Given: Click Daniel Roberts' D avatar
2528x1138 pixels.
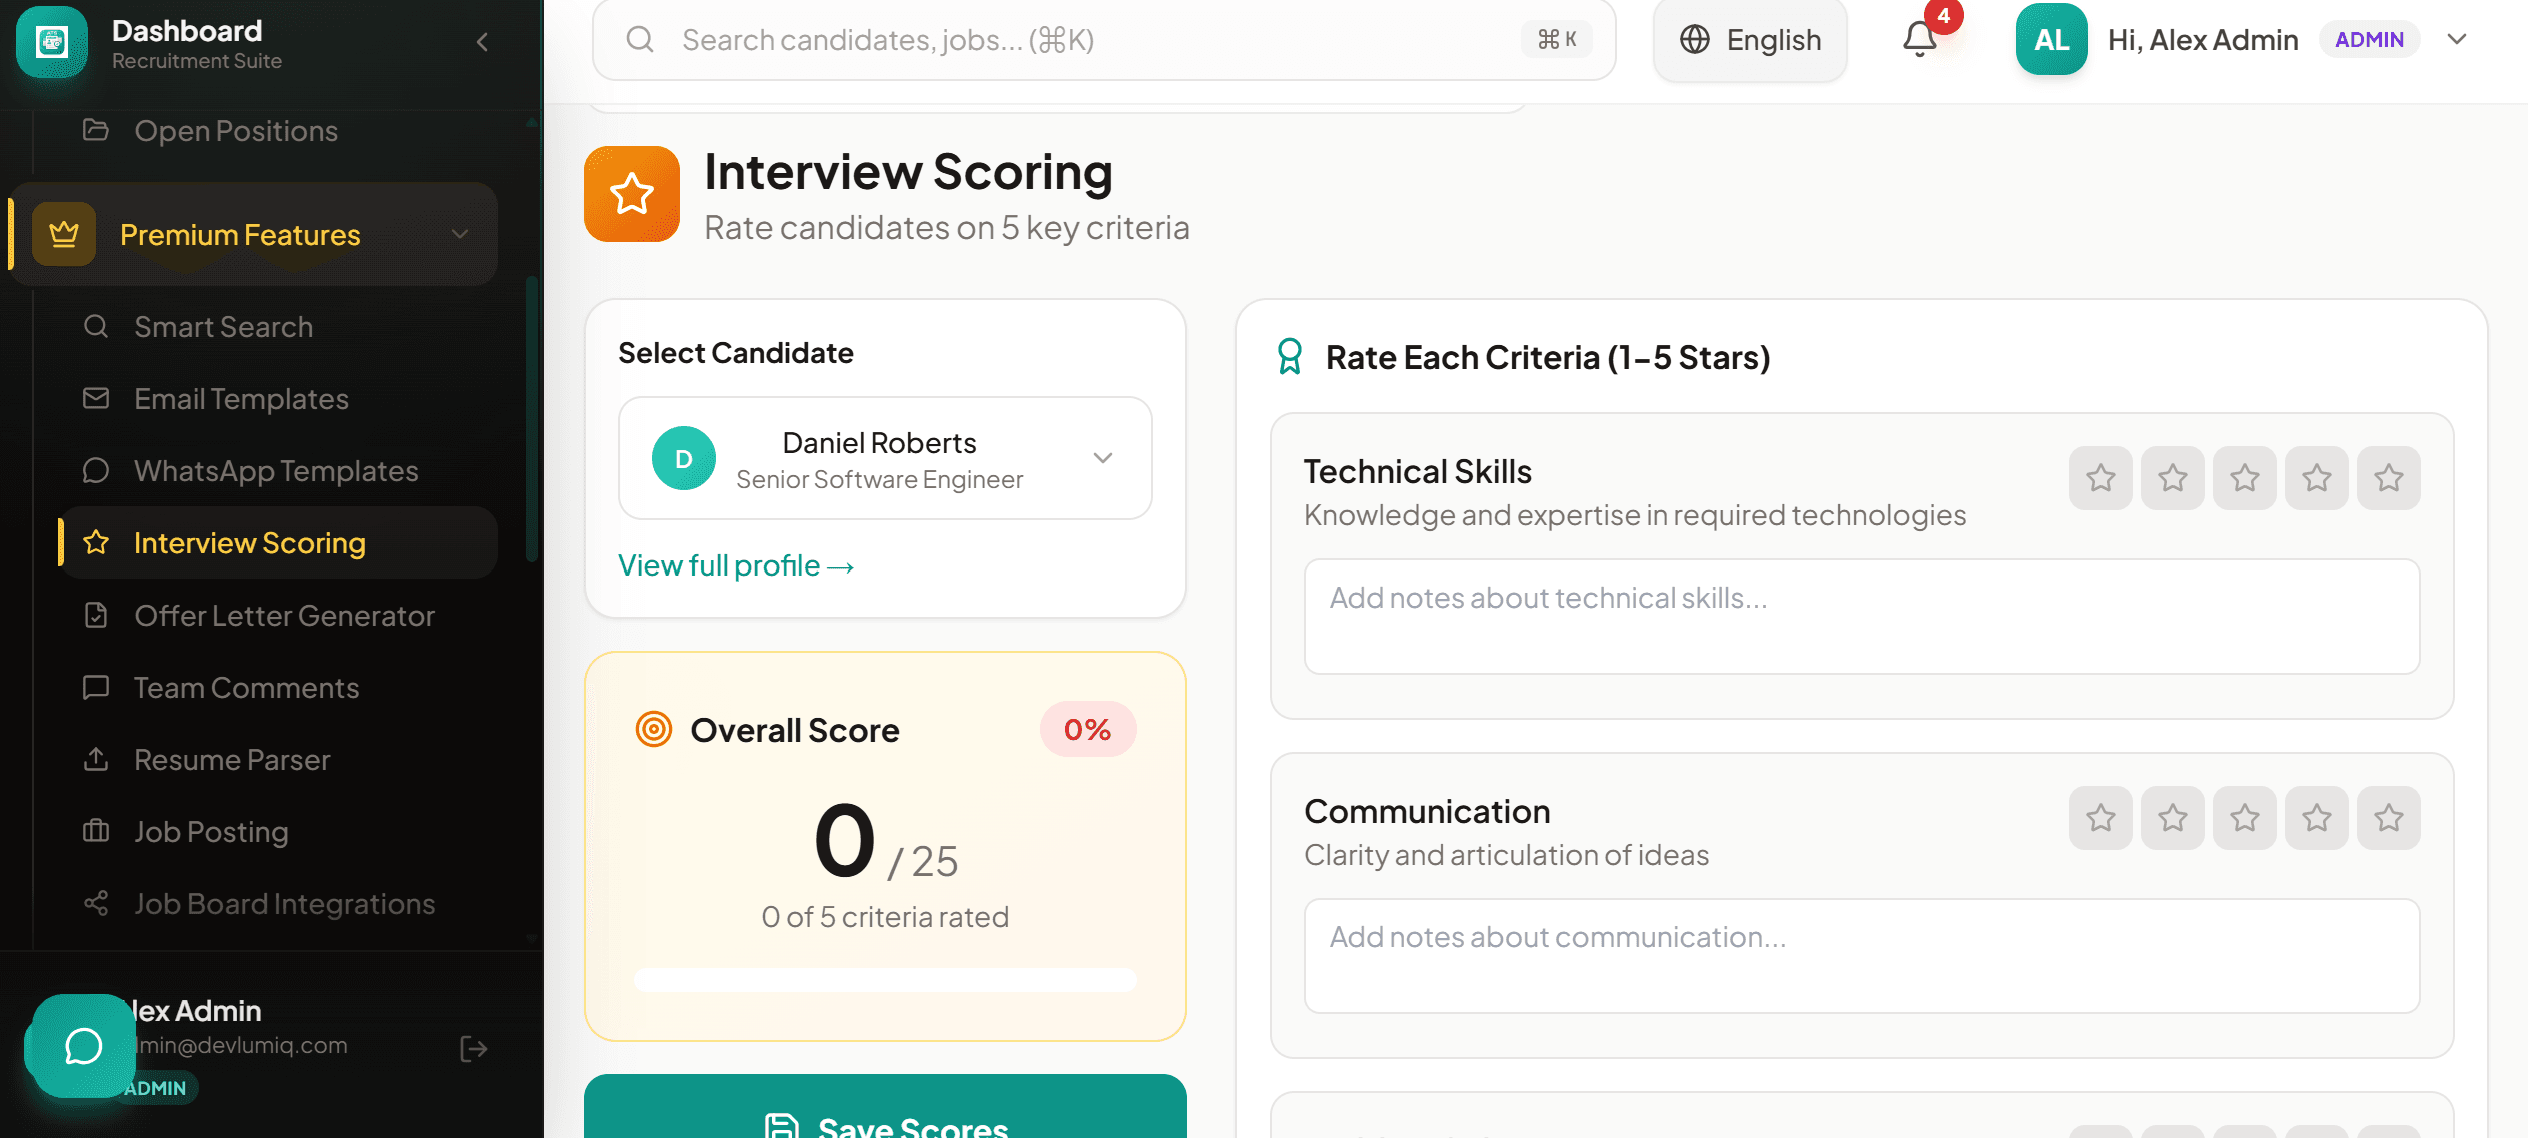Looking at the screenshot, I should [x=684, y=458].
